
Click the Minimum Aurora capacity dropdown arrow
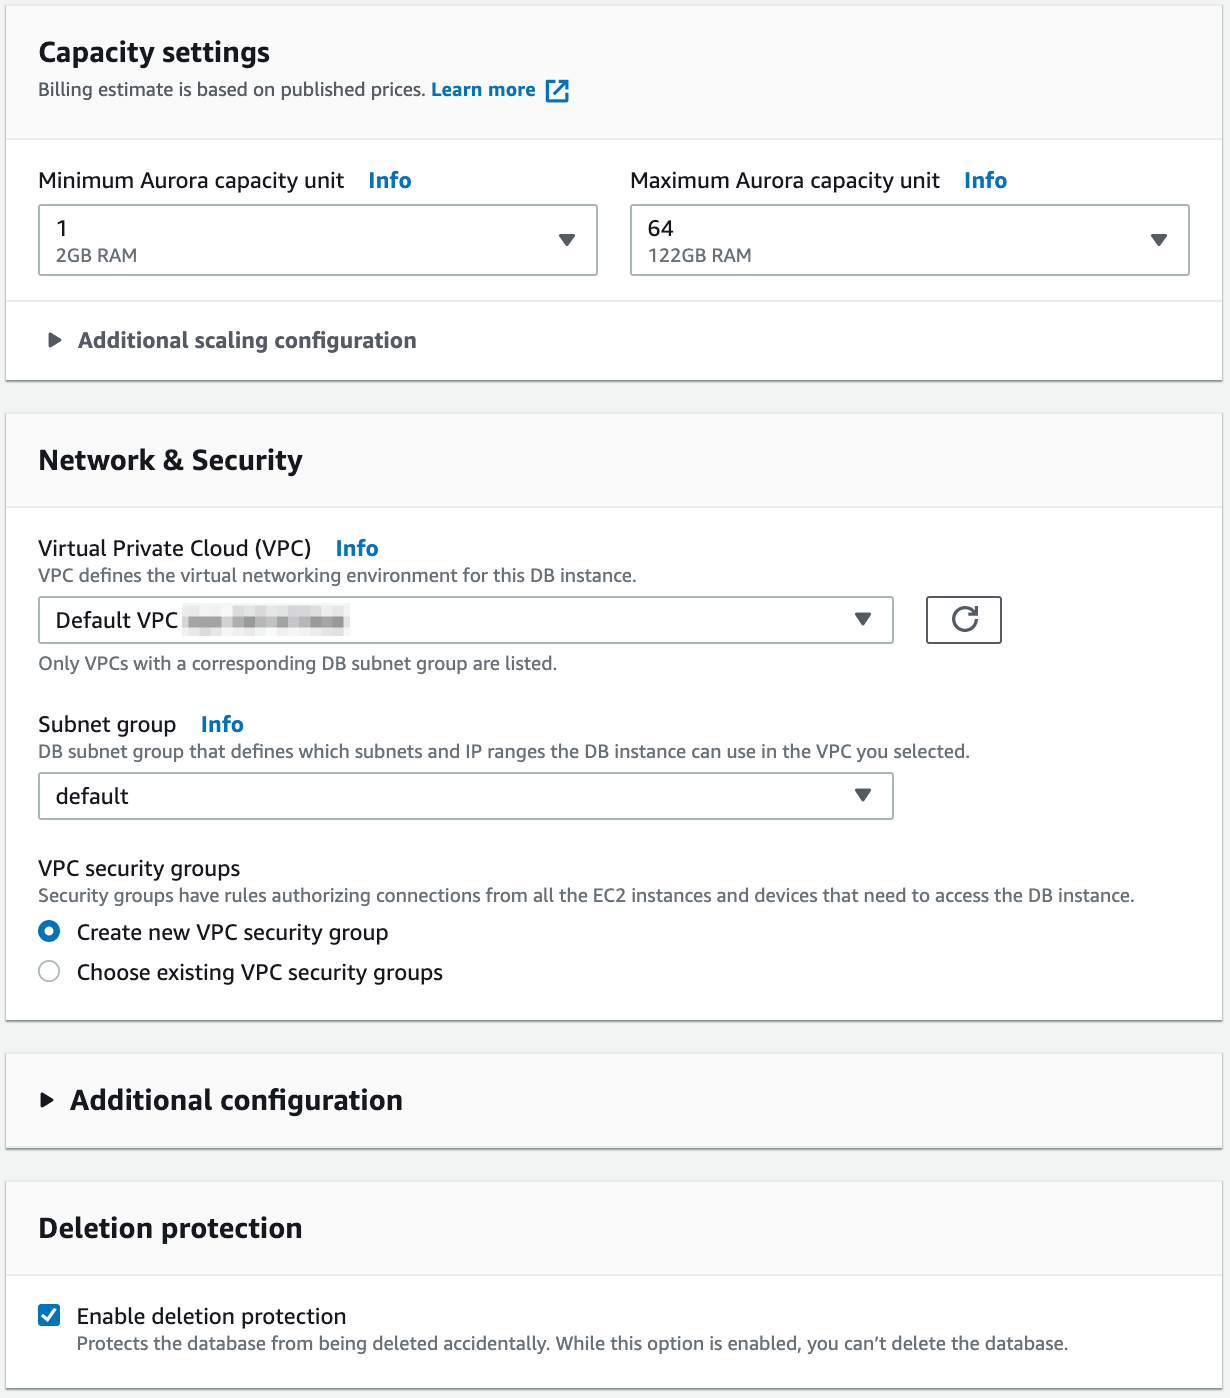567,240
